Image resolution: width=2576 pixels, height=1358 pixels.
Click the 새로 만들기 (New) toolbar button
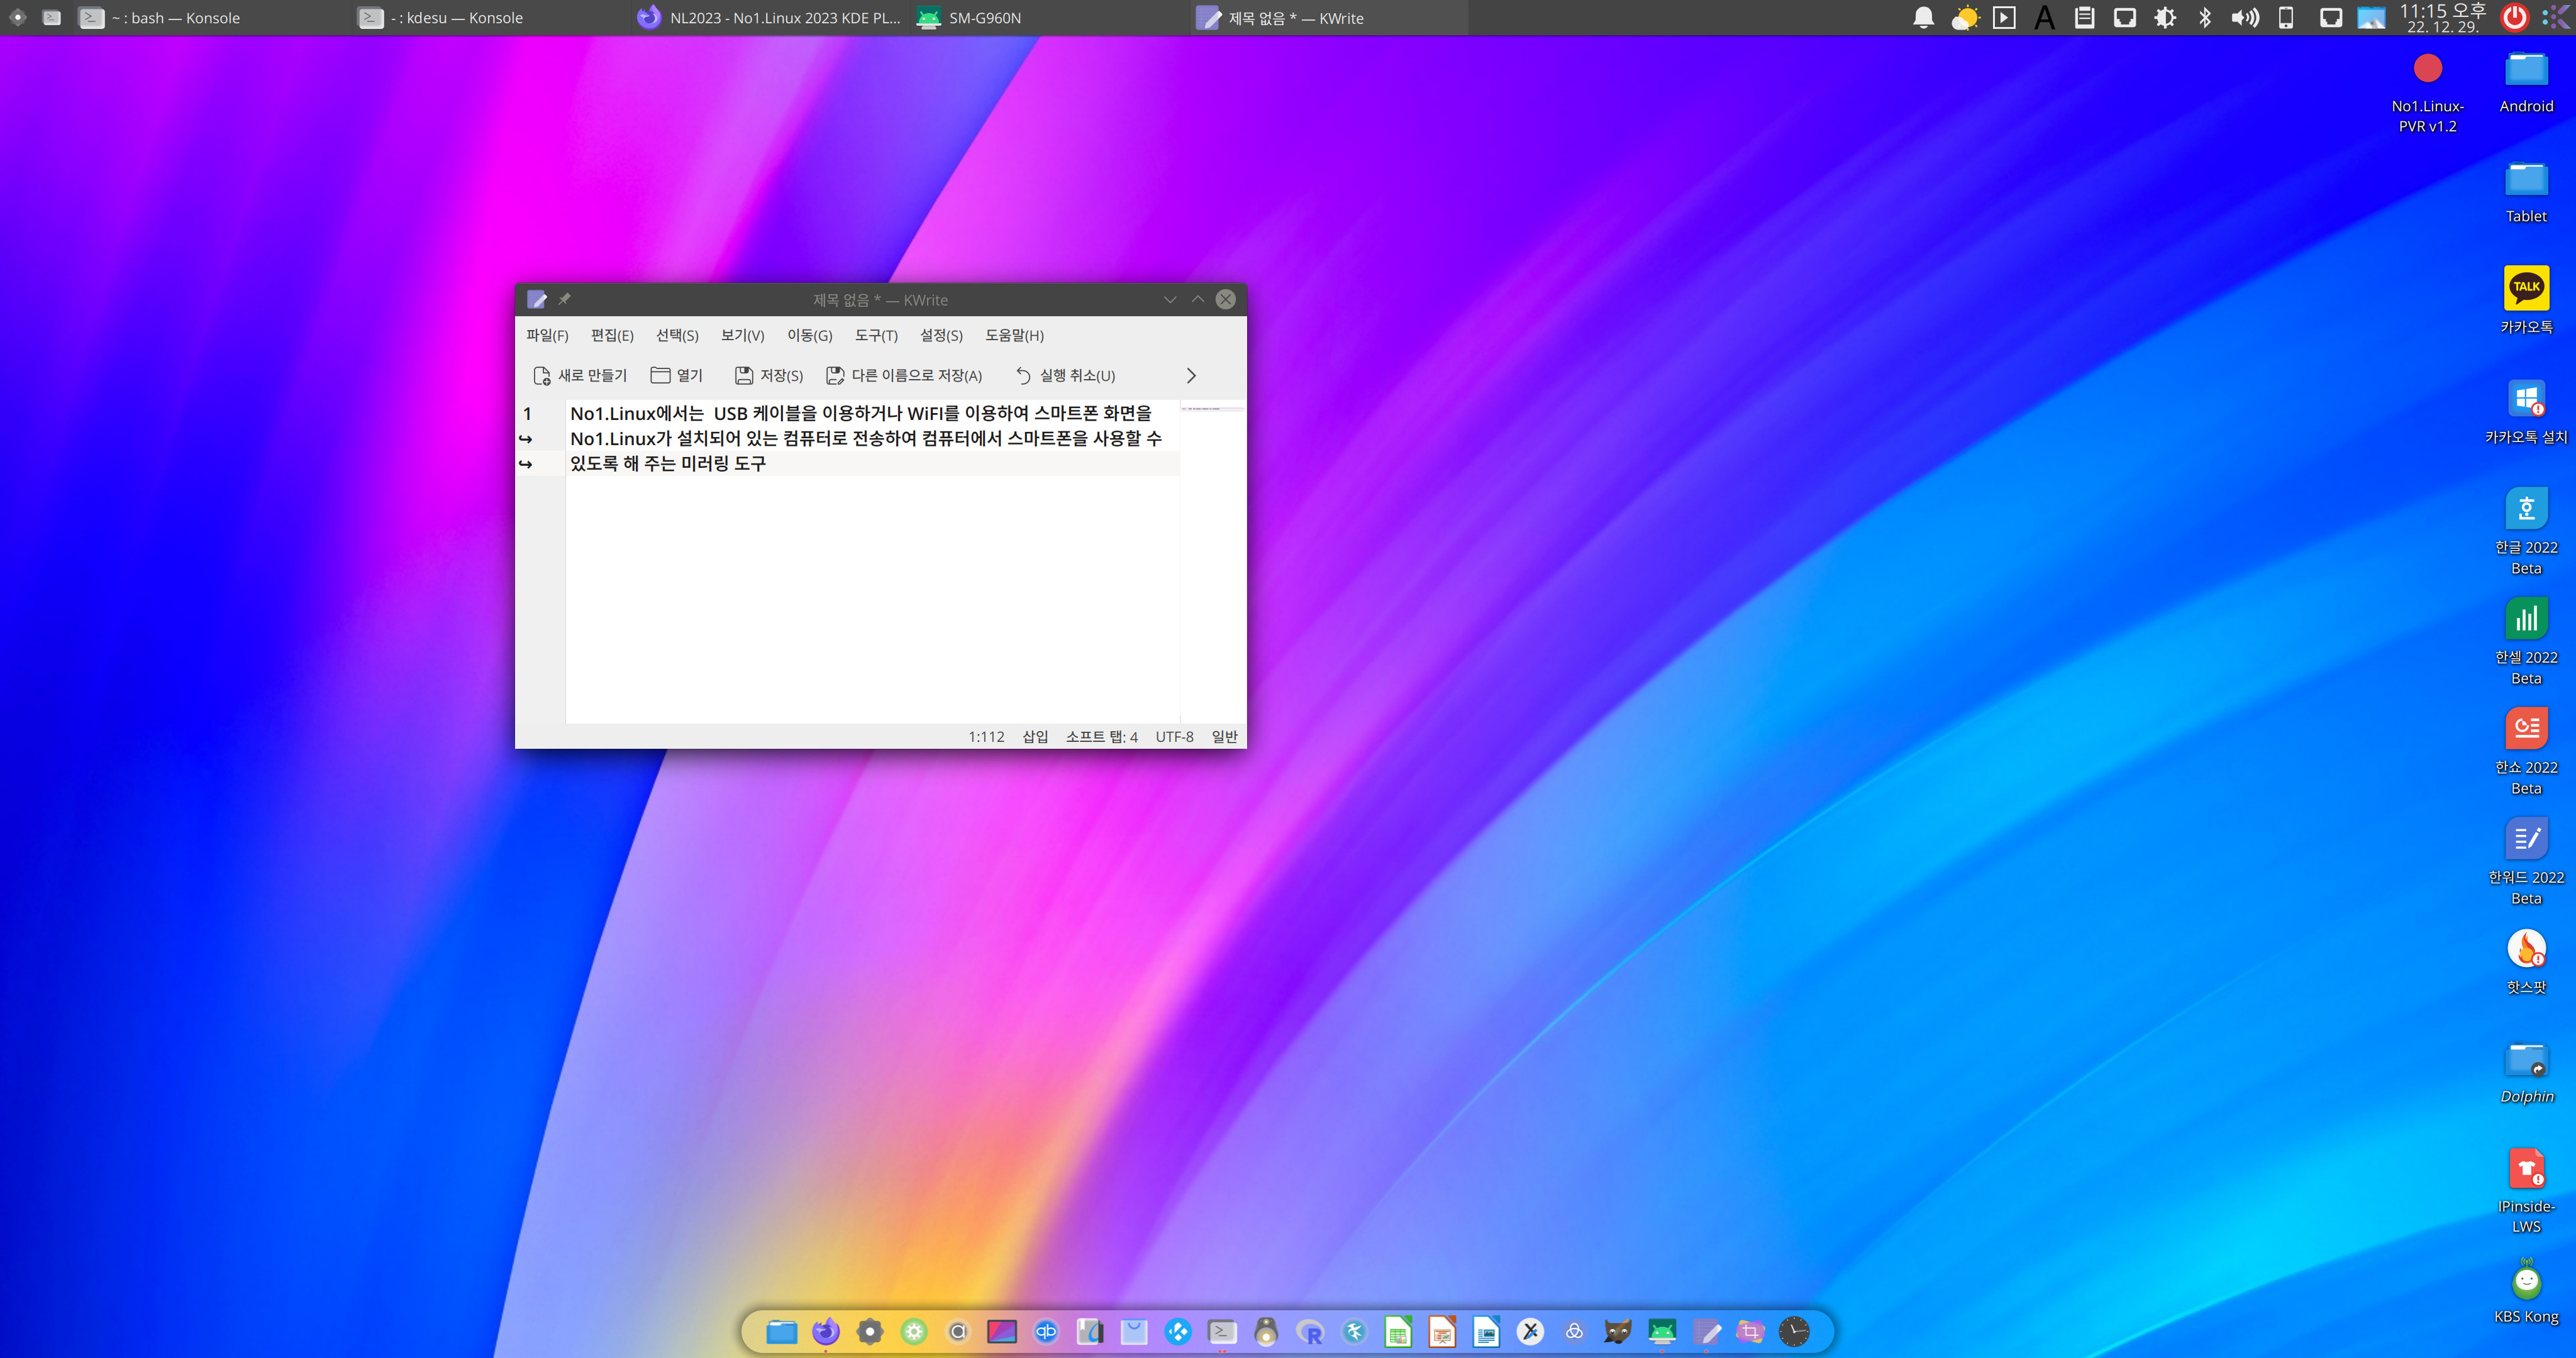[580, 375]
